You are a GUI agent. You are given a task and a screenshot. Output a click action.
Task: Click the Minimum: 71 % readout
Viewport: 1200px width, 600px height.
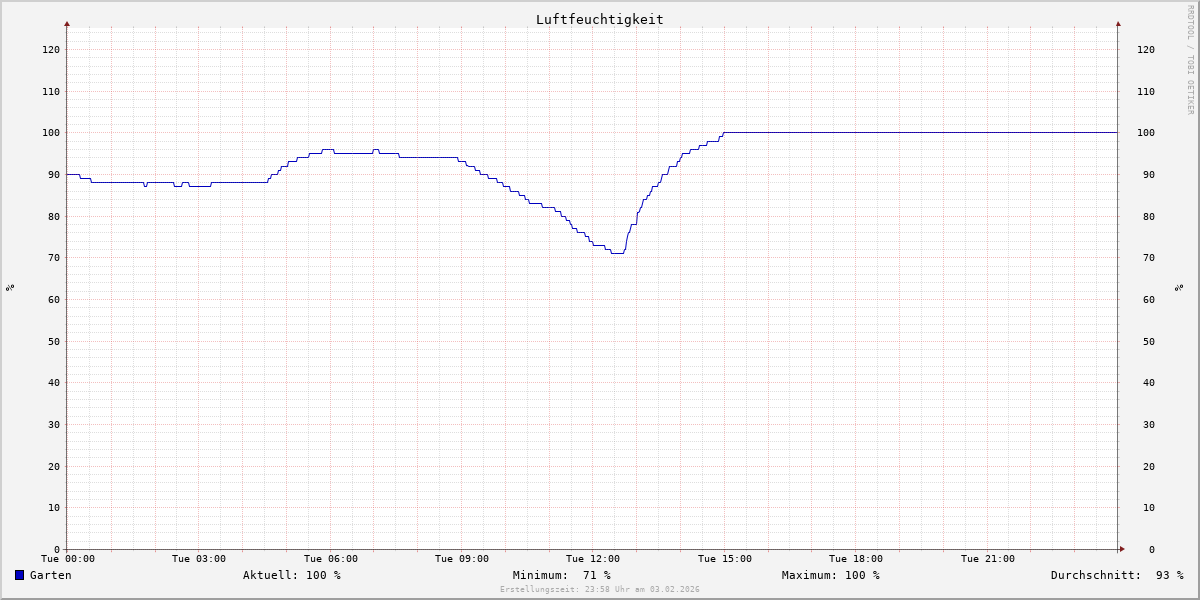point(561,575)
